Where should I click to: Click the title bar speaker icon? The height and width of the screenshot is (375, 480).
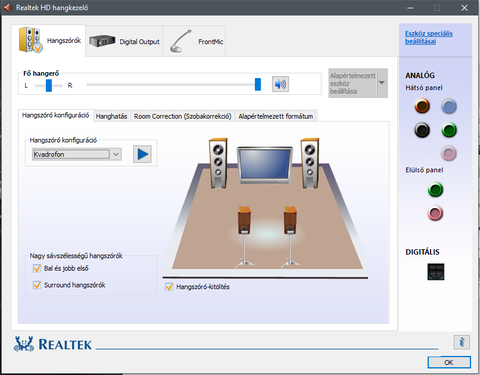[8, 7]
